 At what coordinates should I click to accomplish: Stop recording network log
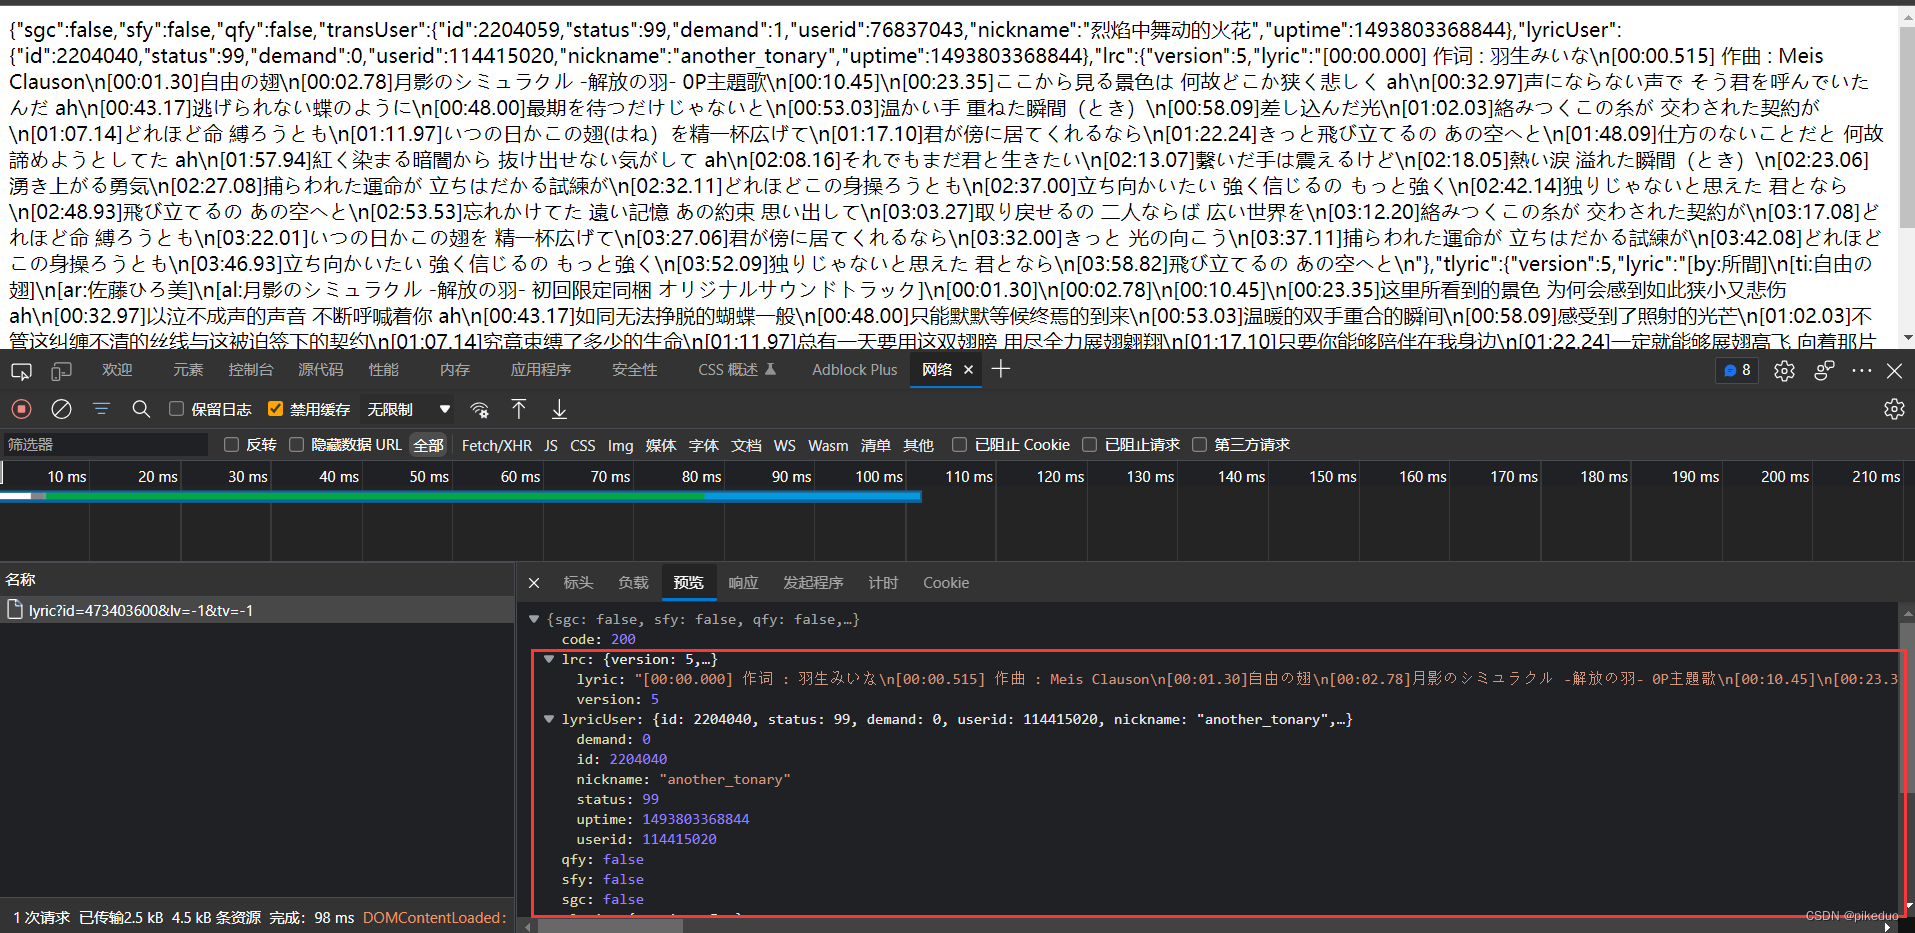[21, 409]
